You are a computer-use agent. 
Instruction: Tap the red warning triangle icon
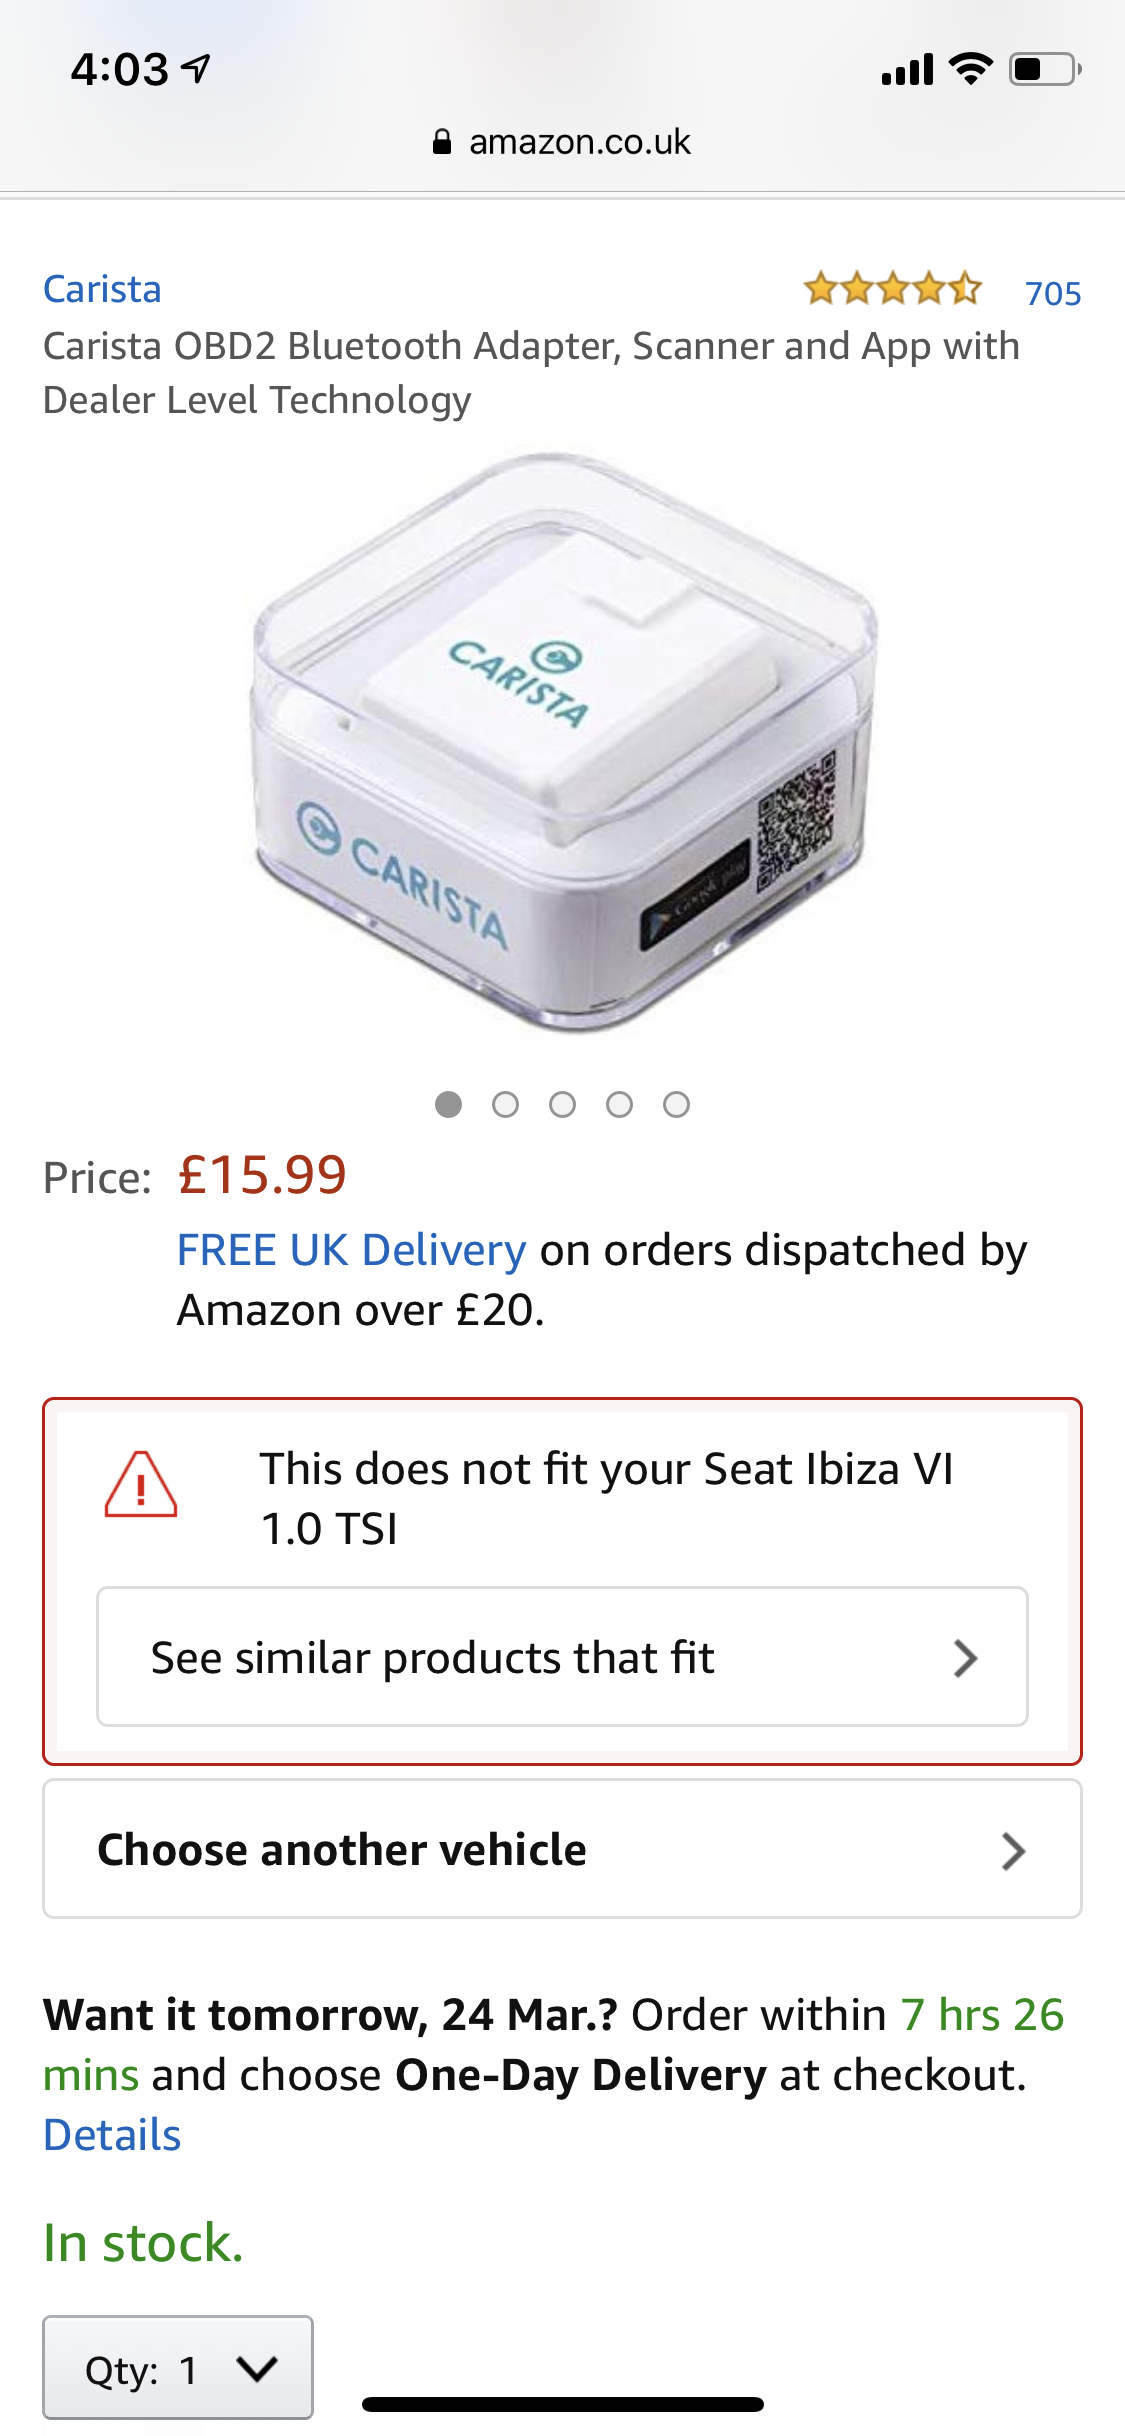click(141, 1486)
